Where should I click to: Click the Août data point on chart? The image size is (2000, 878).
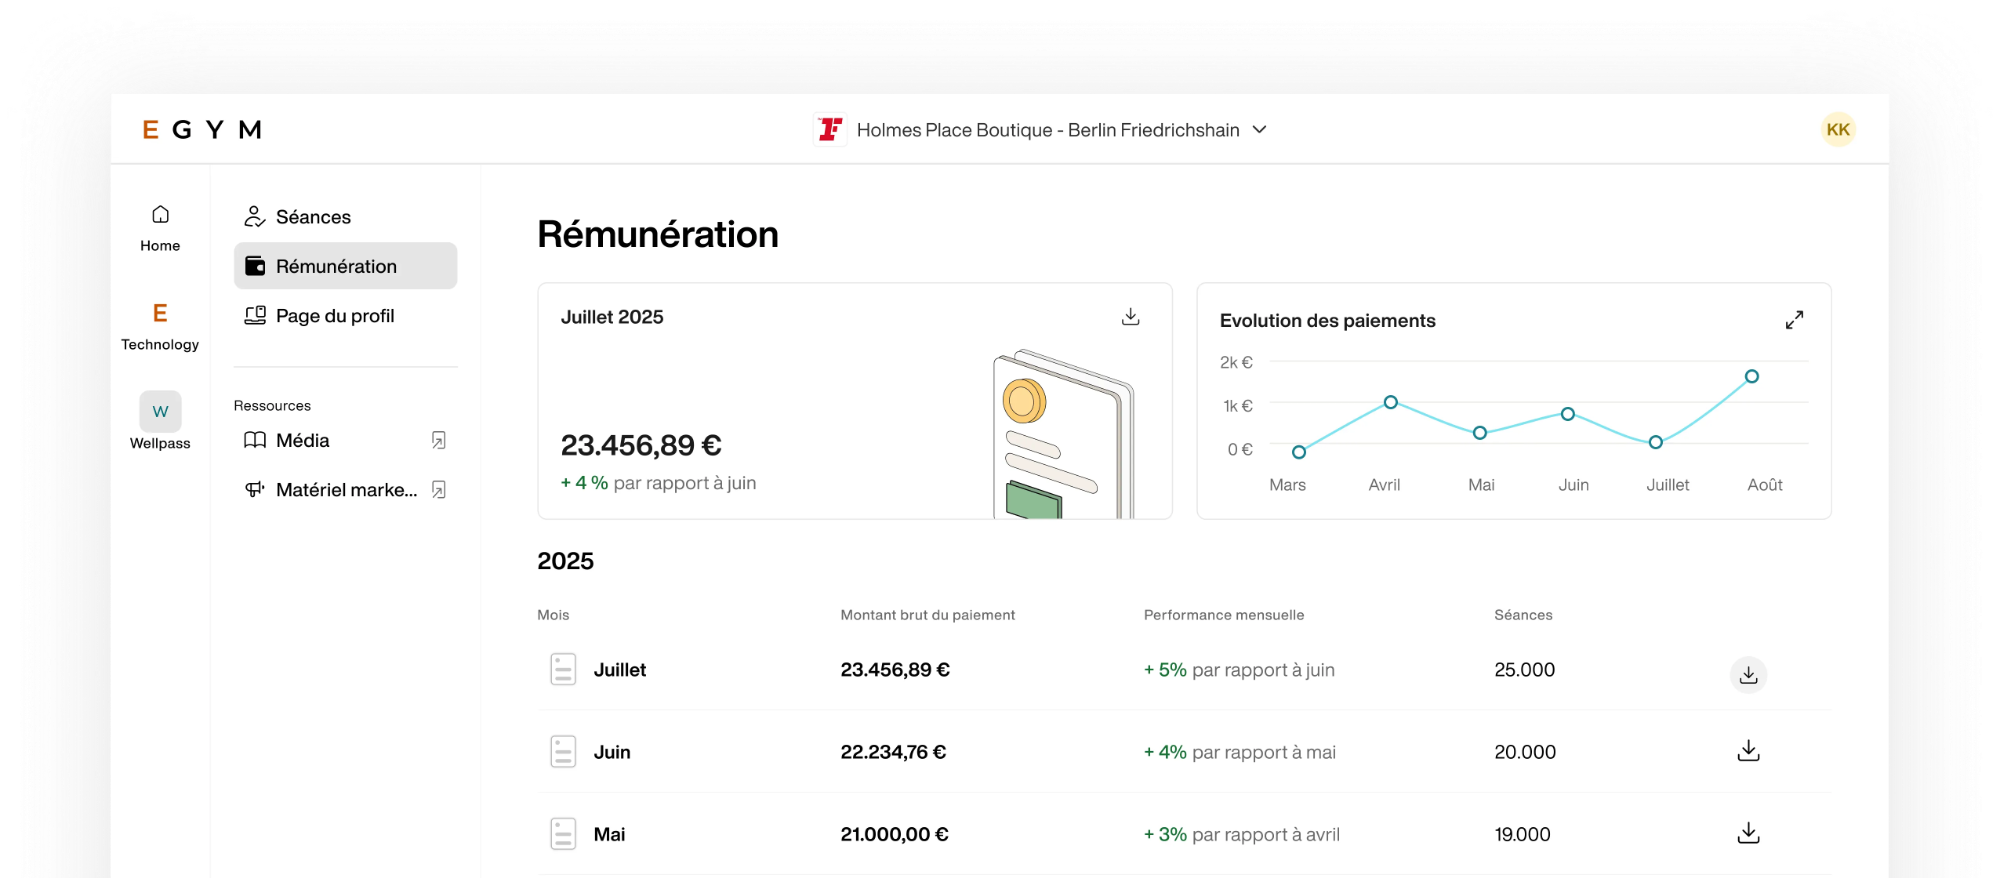[x=1751, y=377]
